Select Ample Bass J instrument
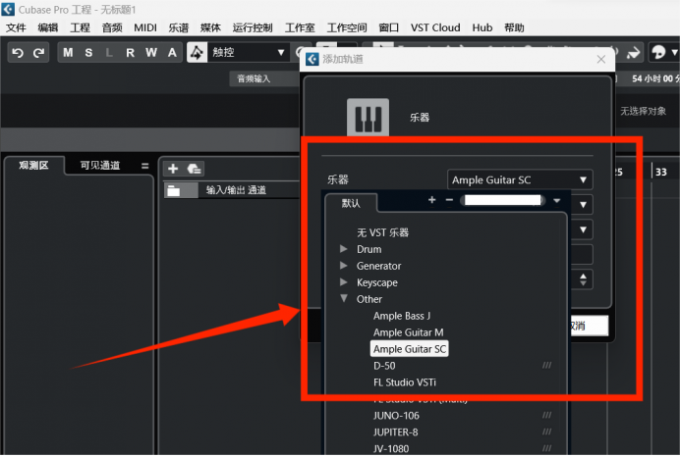This screenshot has height=456, width=680. (x=402, y=316)
